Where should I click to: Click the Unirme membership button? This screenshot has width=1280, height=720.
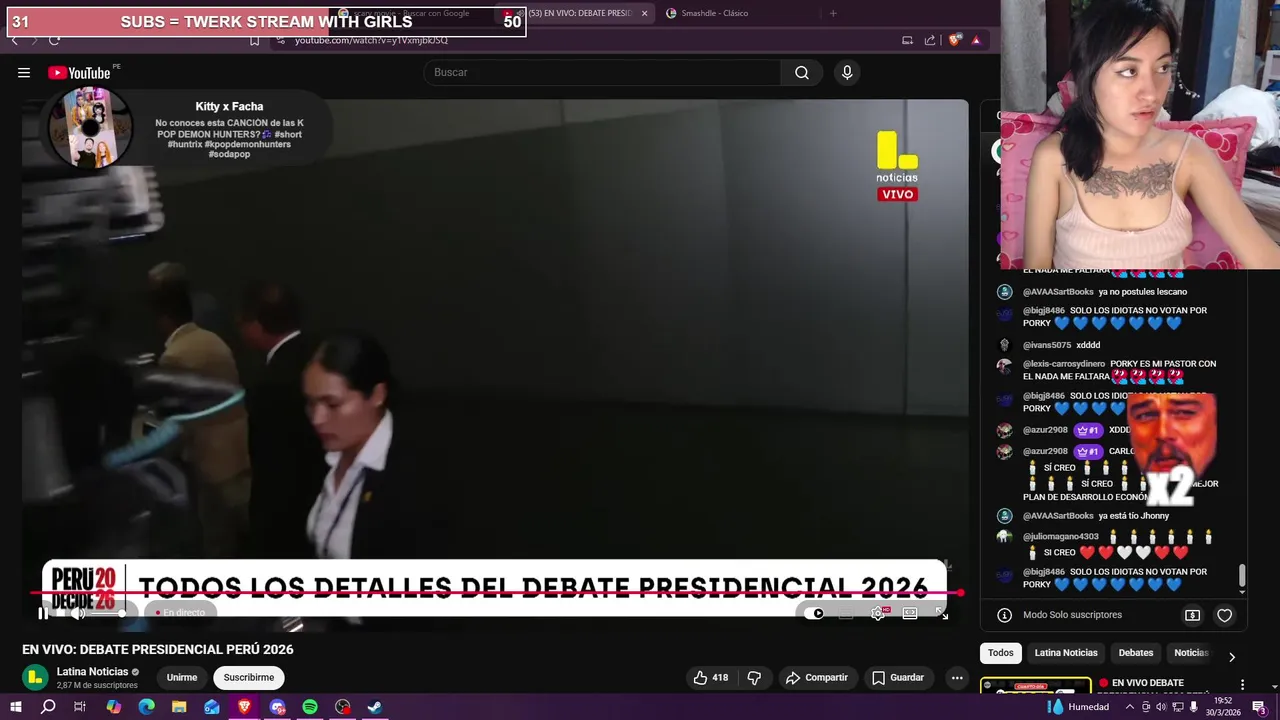point(182,677)
